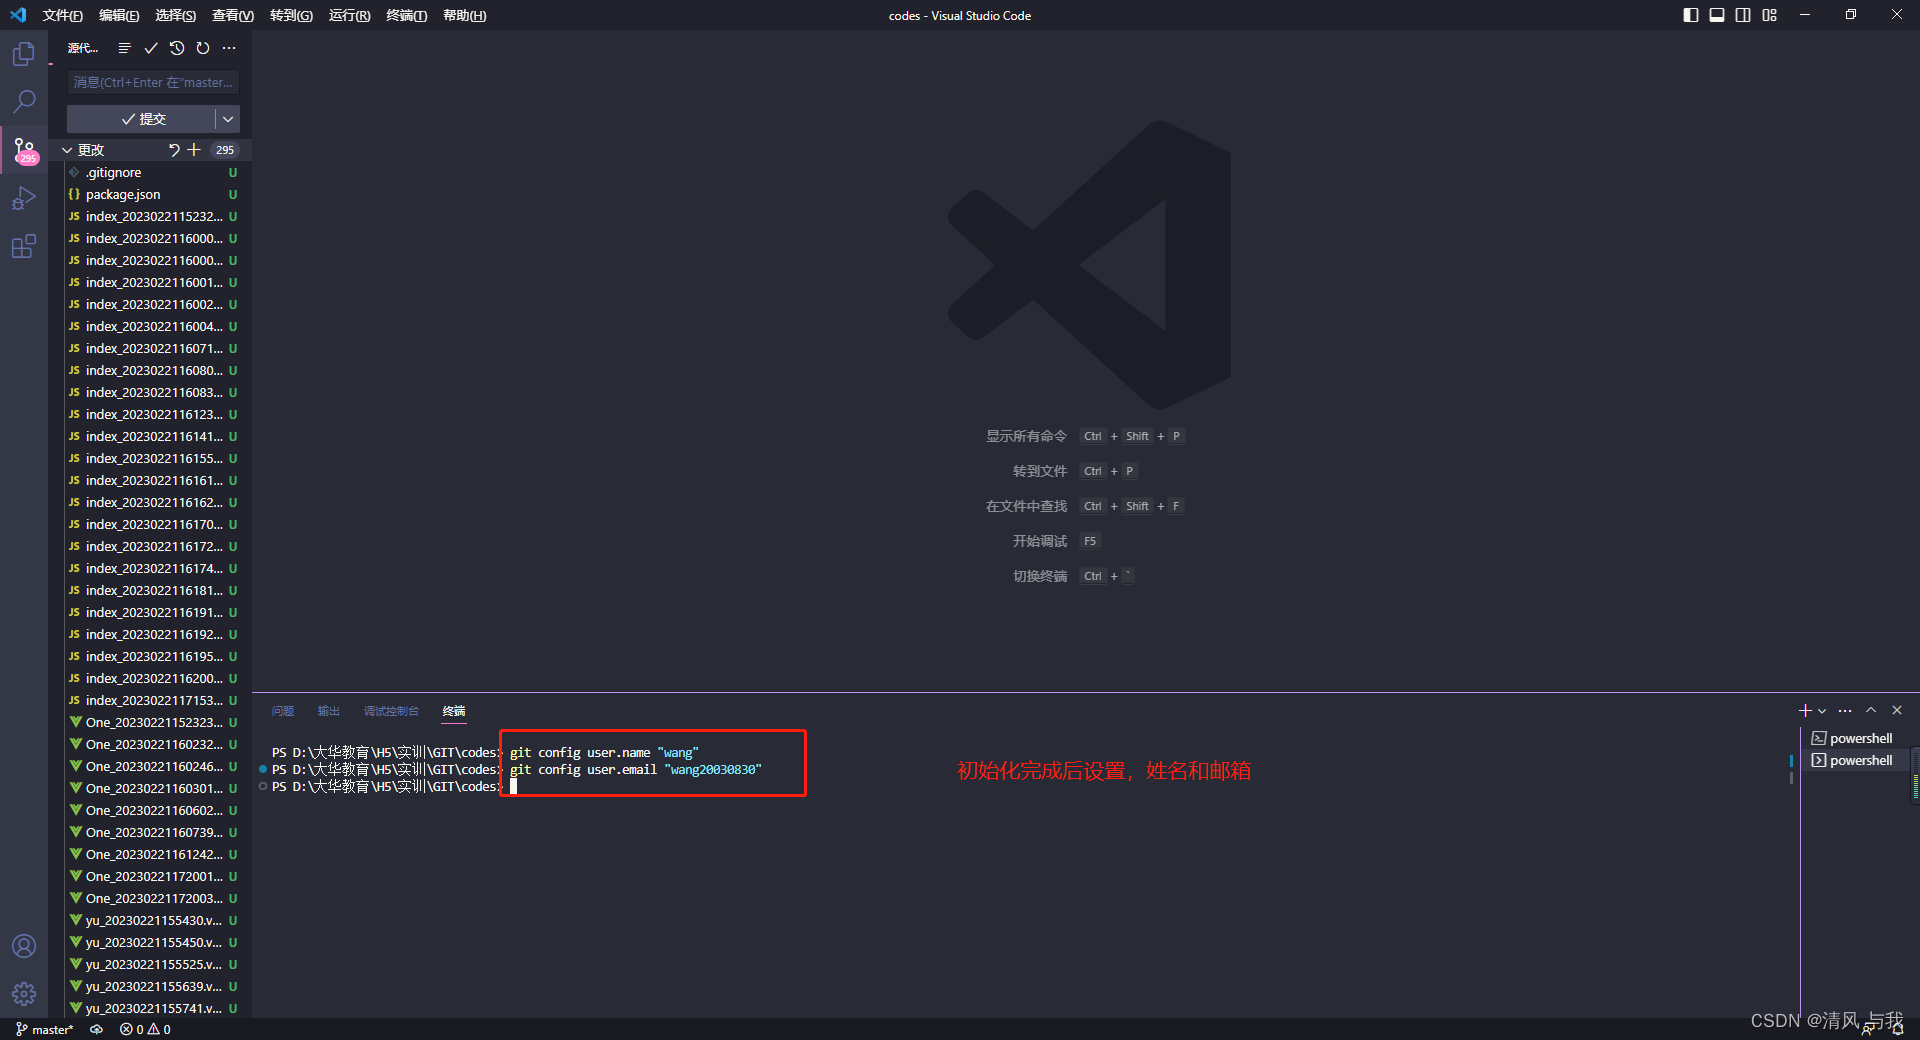Select index_2023022117153... file
This screenshot has width=1920, height=1040.
tap(150, 700)
